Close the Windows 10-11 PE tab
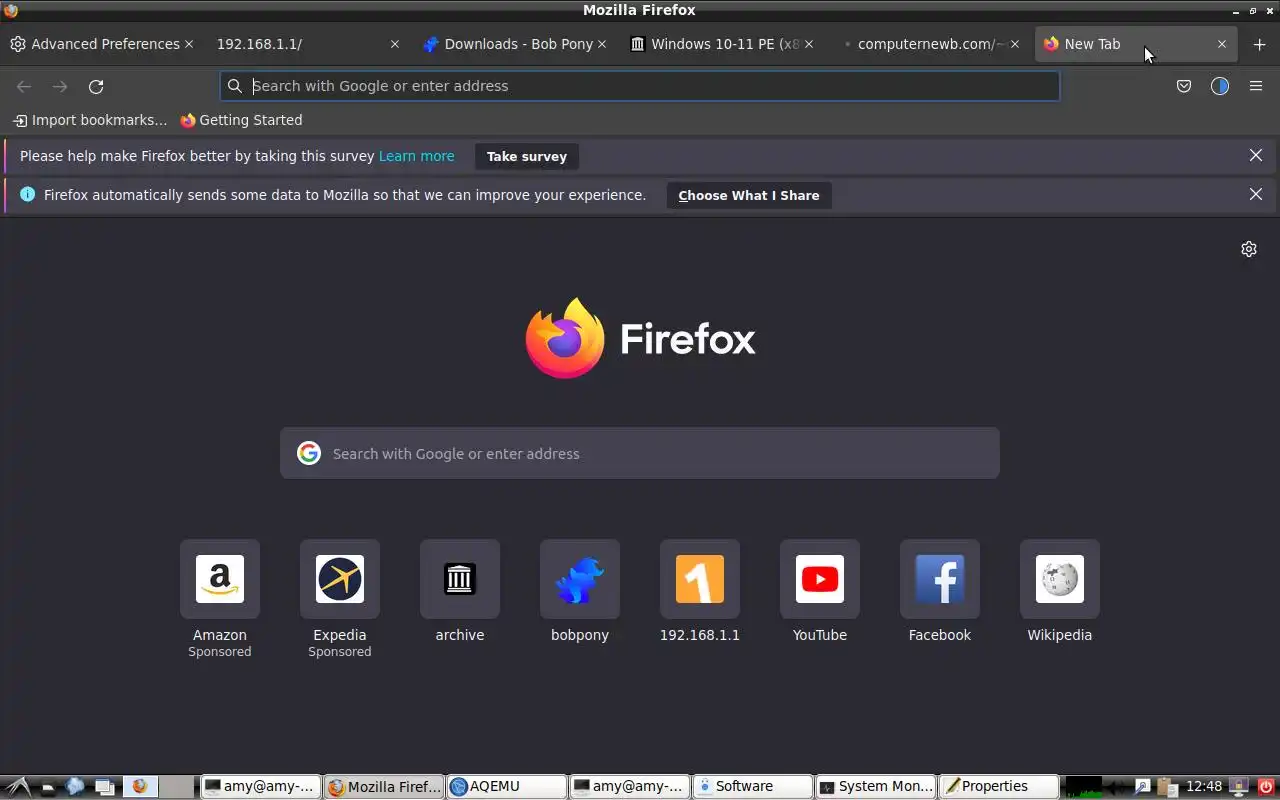Image resolution: width=1280 pixels, height=800 pixels. [808, 44]
